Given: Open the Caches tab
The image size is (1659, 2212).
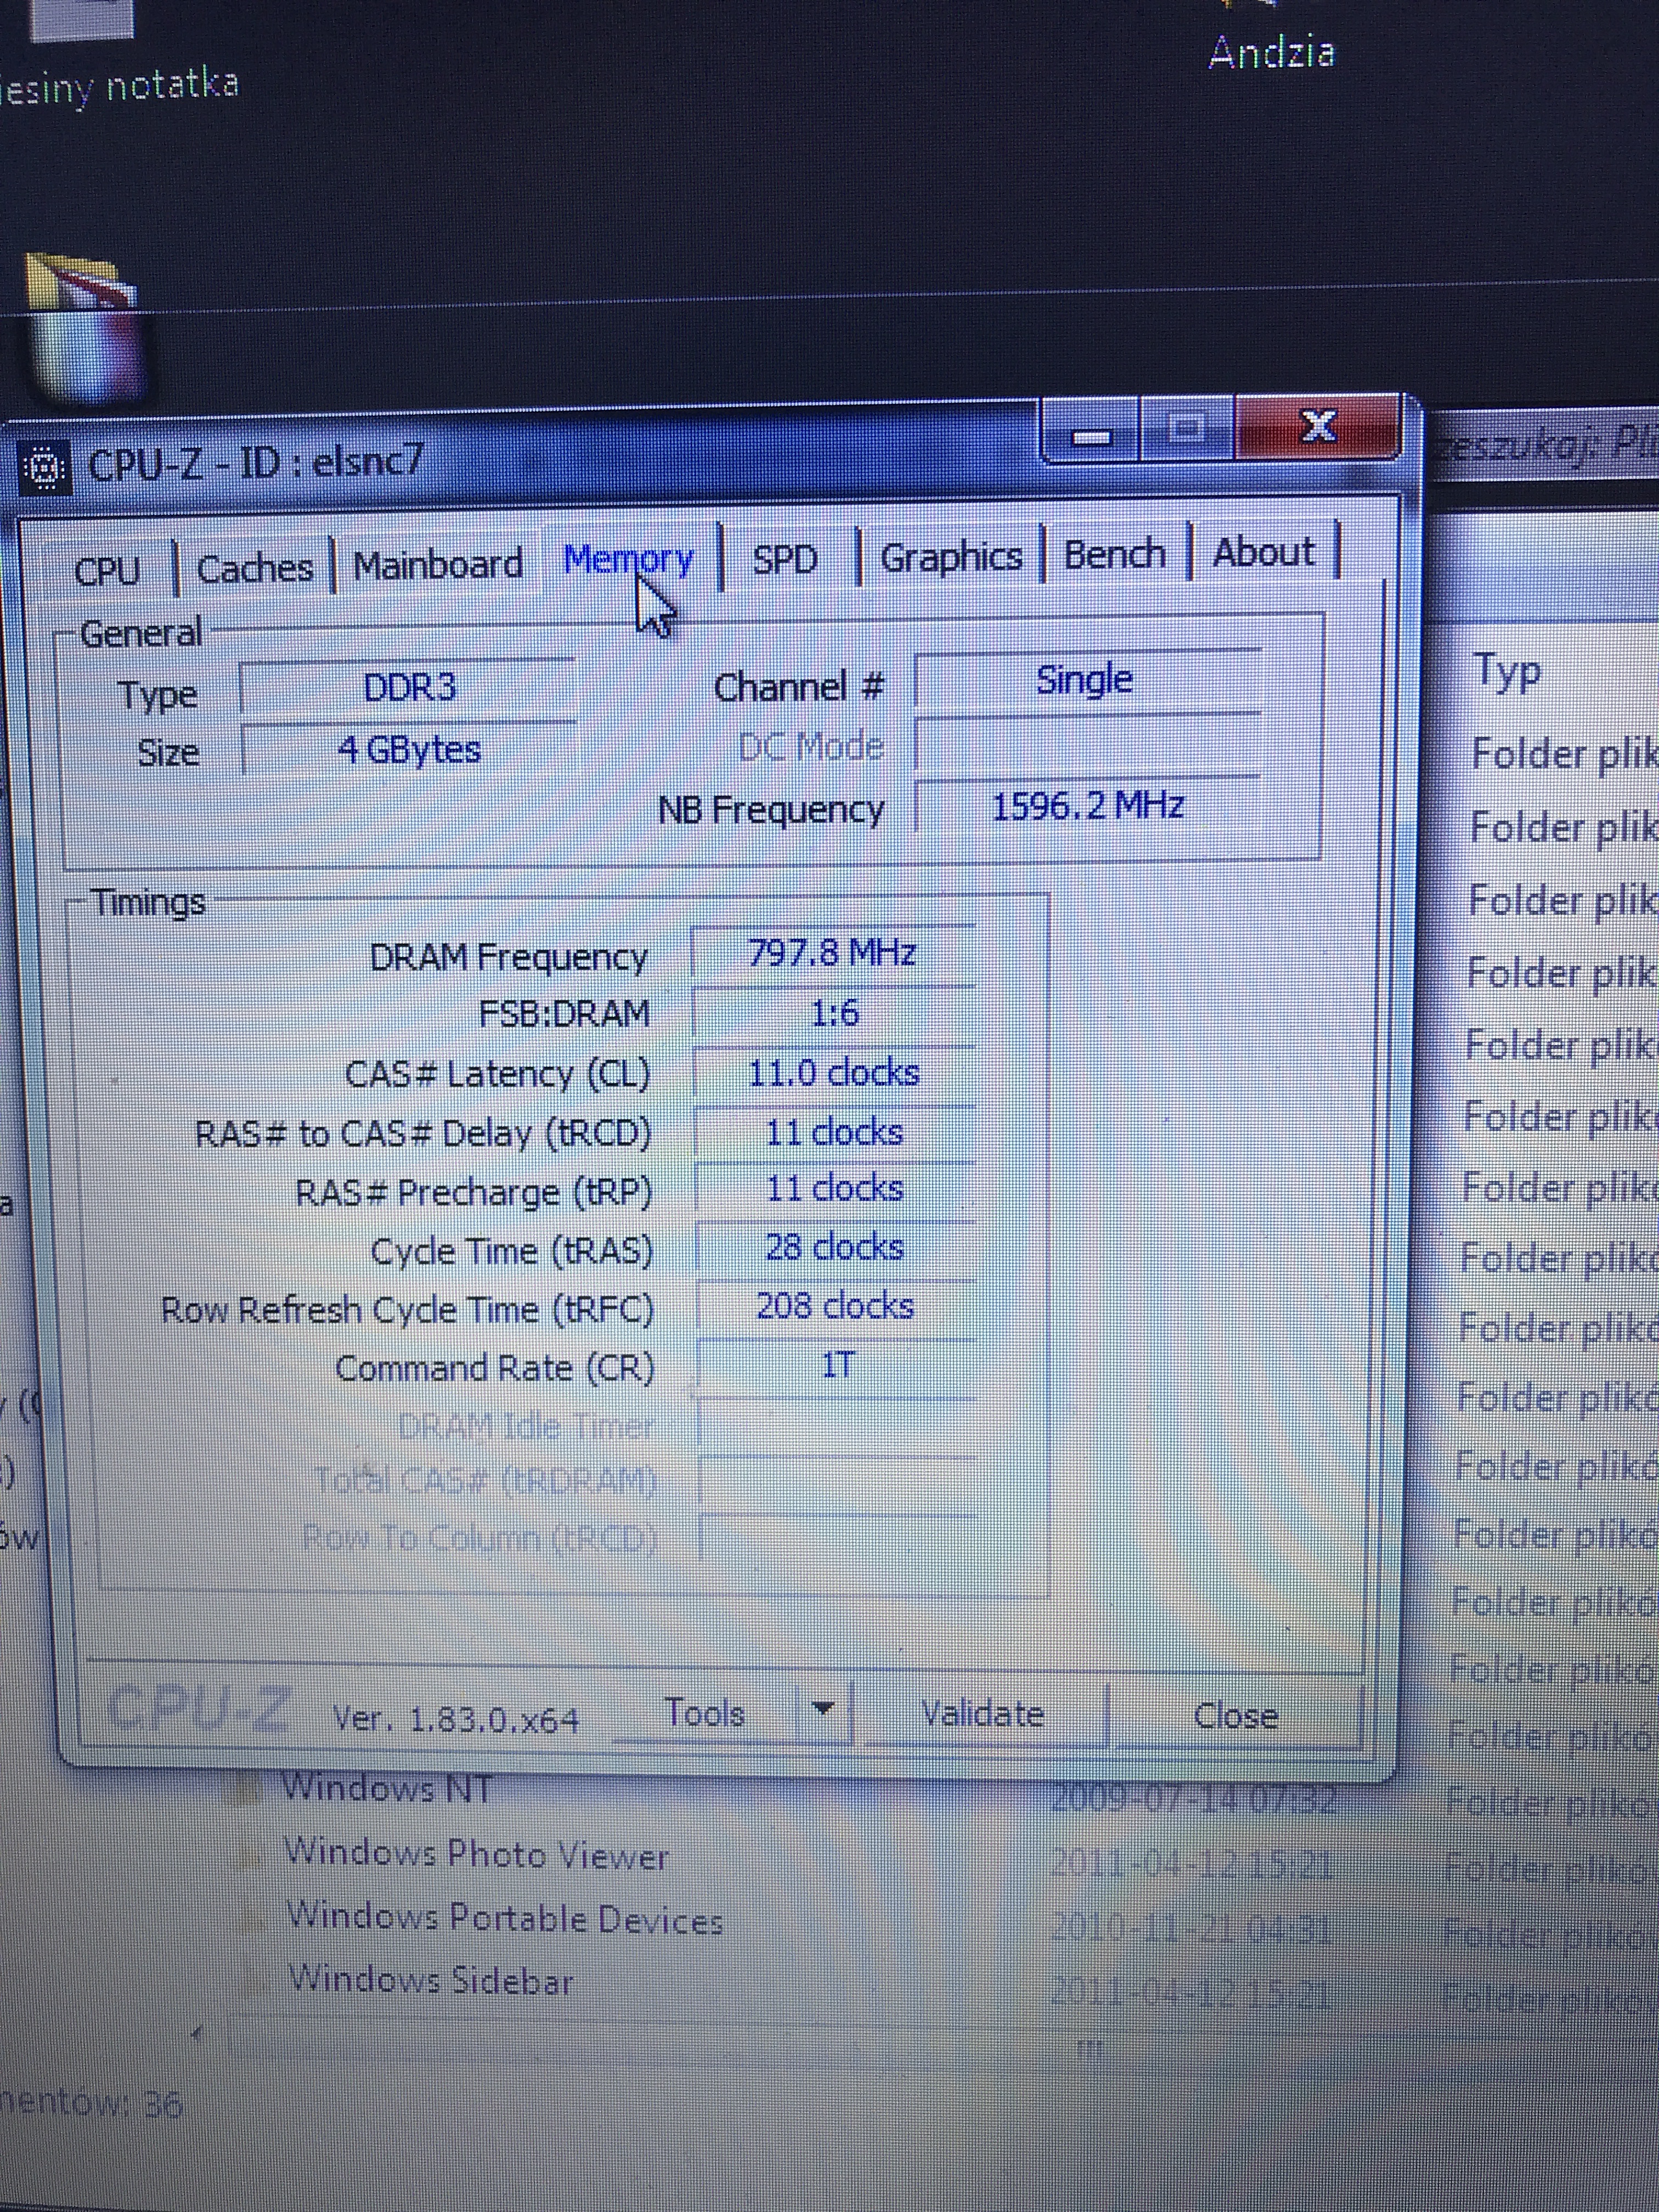Looking at the screenshot, I should click(x=255, y=568).
